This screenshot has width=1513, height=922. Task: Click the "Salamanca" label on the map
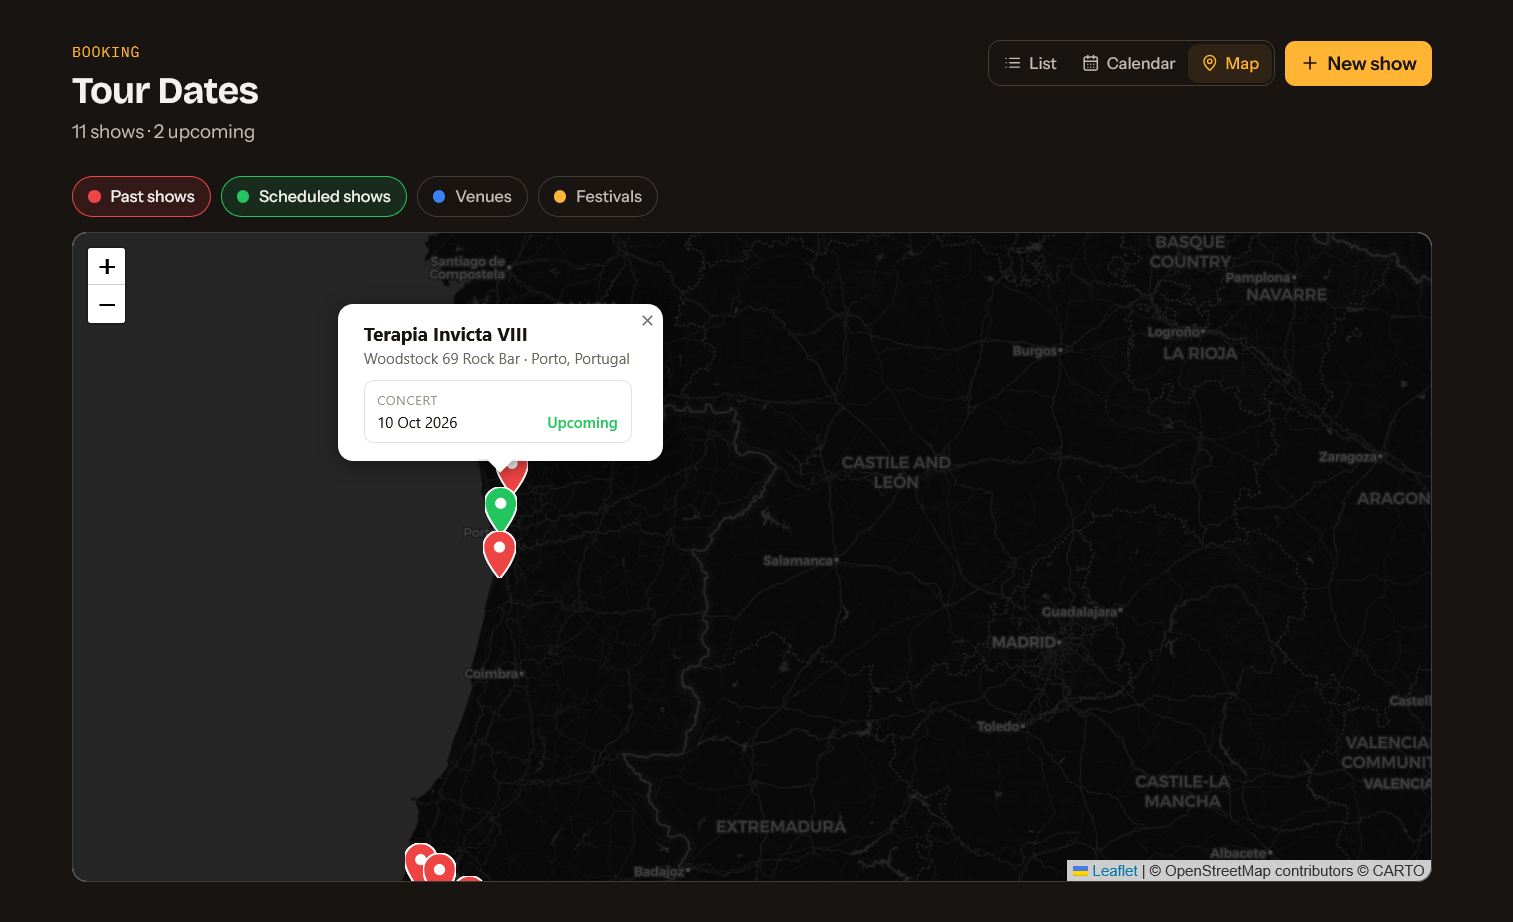coord(798,561)
